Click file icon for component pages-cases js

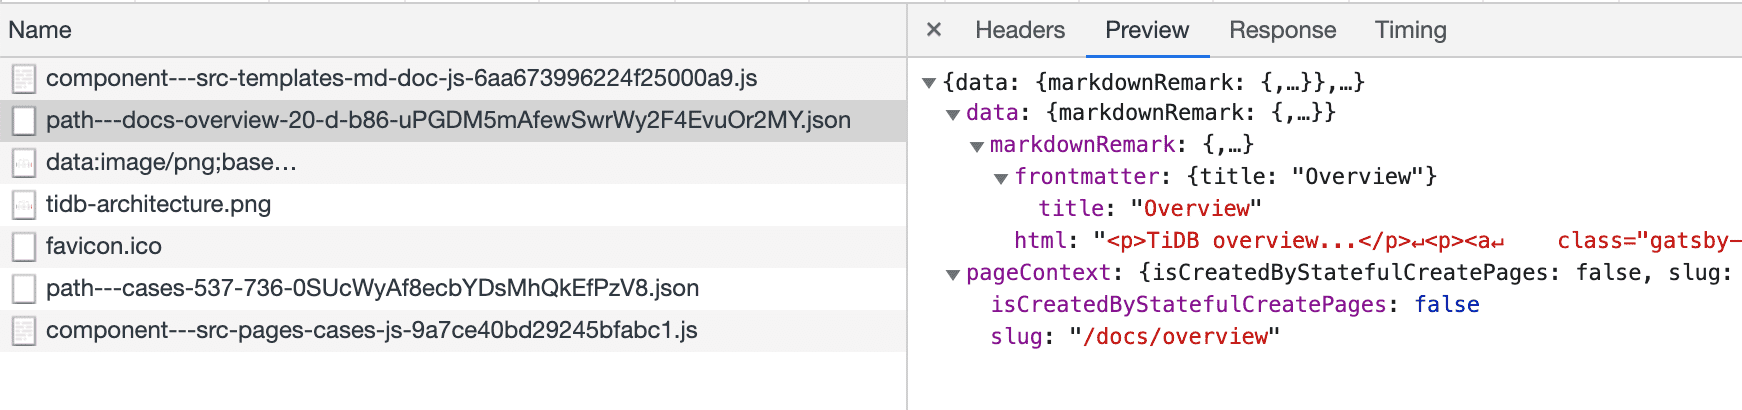24,331
